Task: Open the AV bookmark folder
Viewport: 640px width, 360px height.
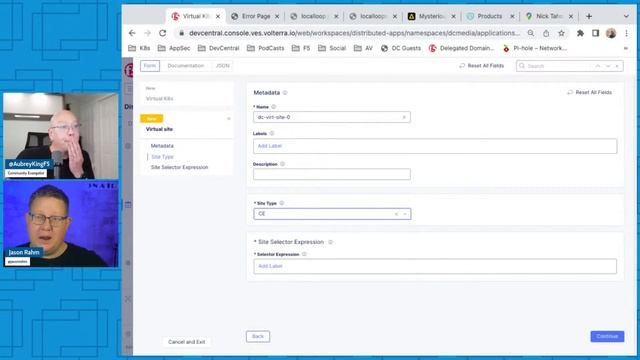Action: (364, 48)
